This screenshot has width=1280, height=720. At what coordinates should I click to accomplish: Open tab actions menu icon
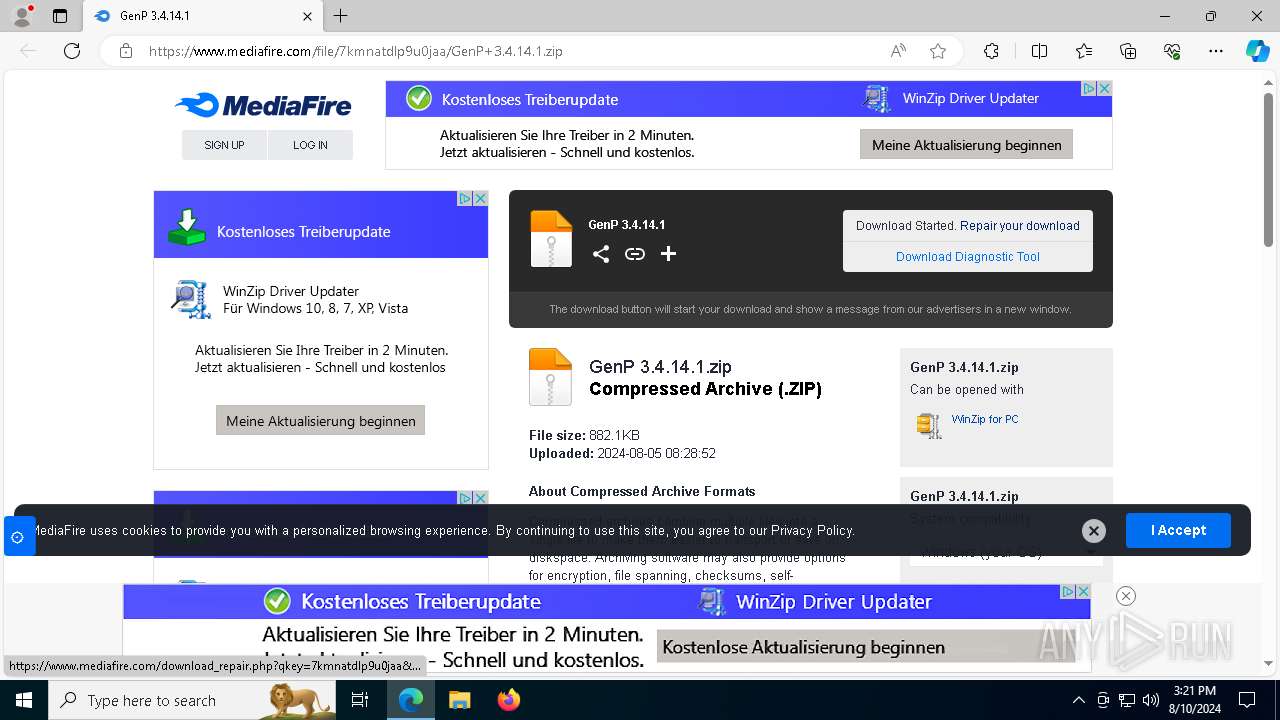tap(60, 16)
